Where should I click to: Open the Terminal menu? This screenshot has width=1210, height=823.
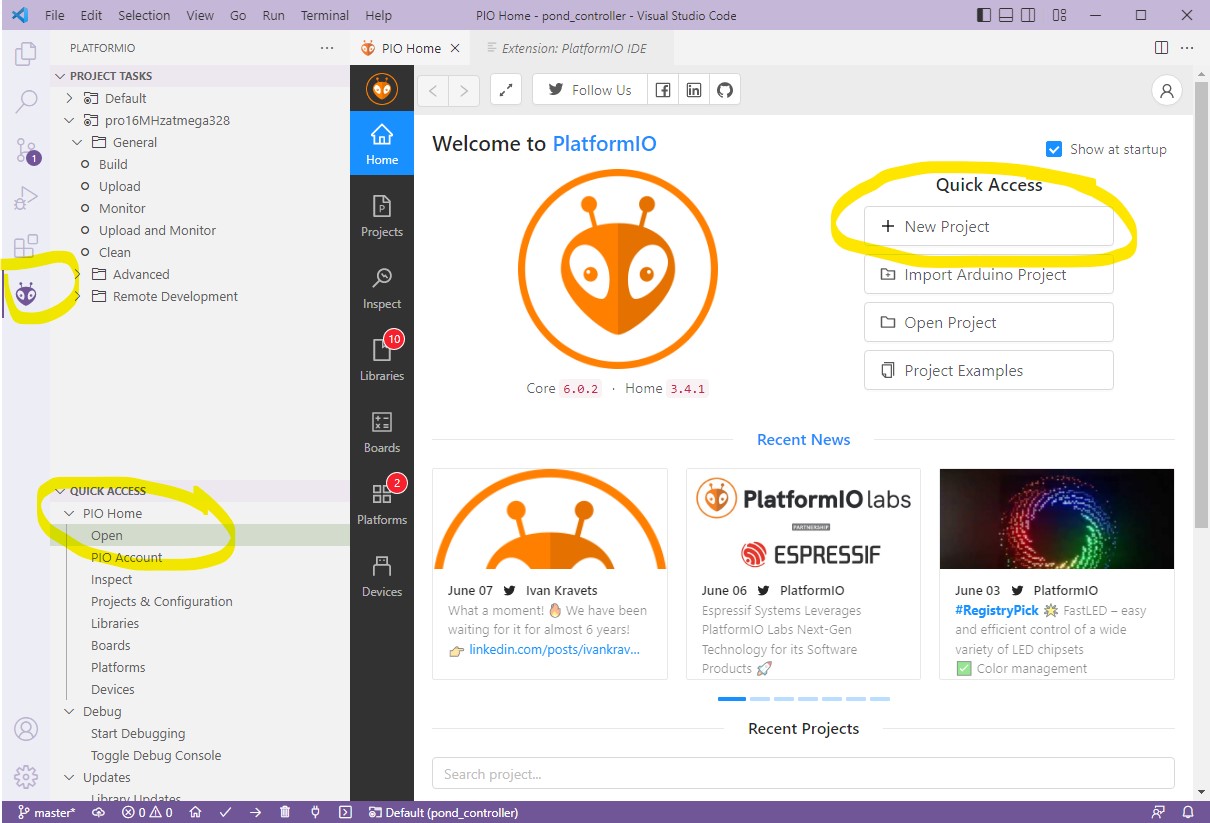tap(324, 15)
